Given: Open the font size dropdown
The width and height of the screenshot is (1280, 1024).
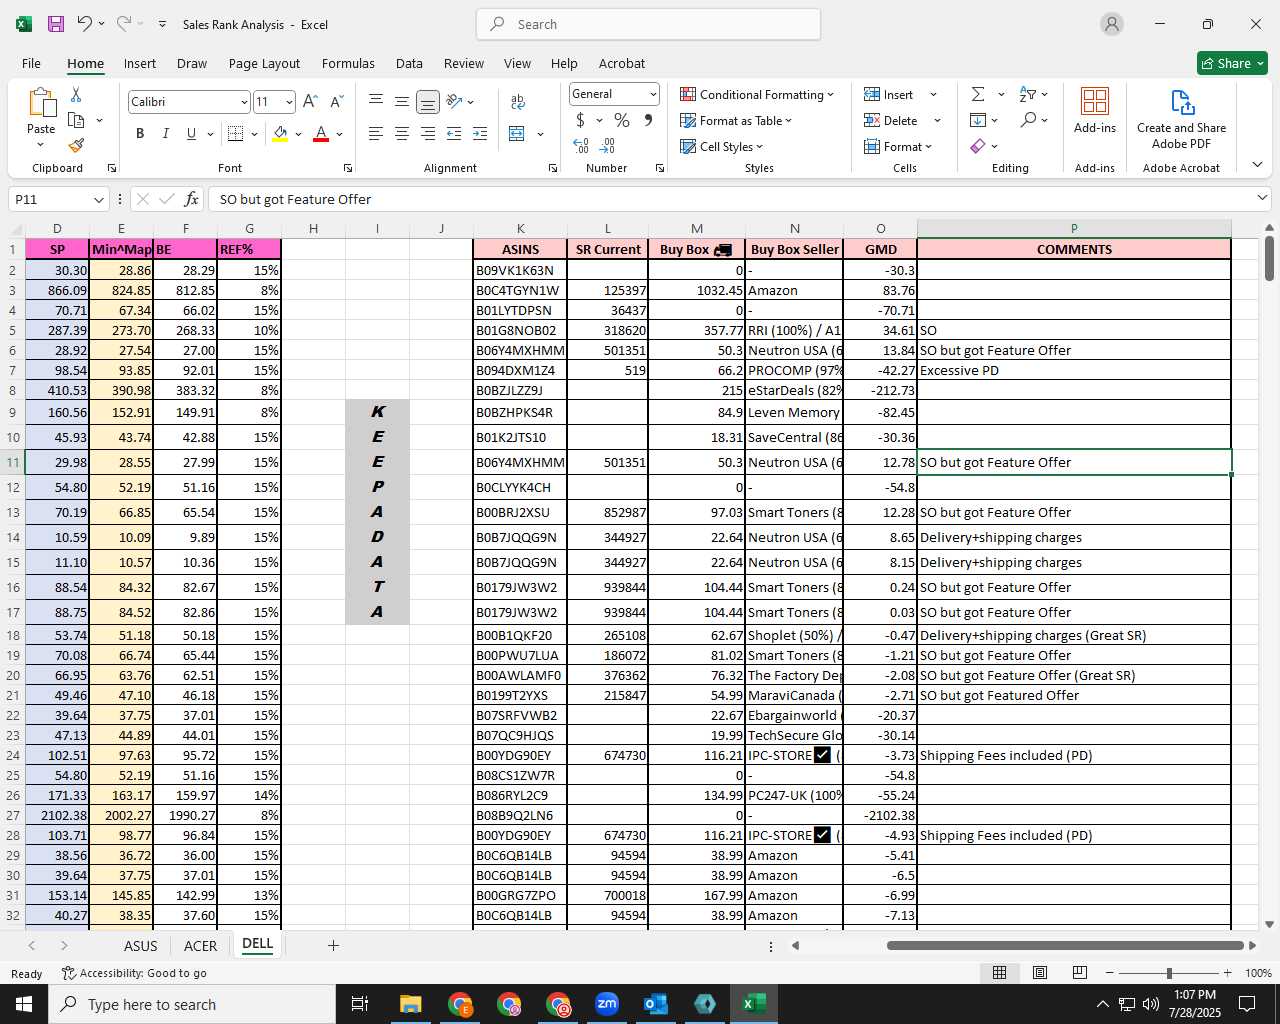Looking at the screenshot, I should [x=289, y=102].
